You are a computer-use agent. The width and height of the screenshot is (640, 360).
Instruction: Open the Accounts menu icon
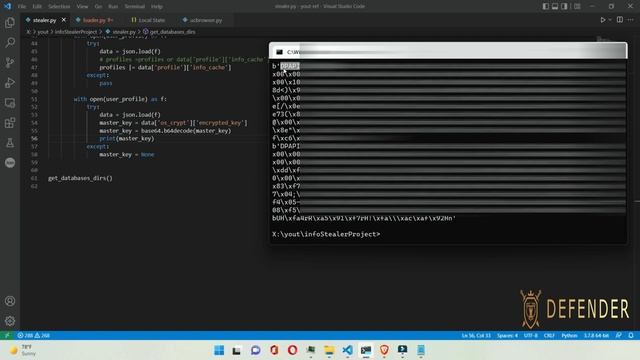10,301
